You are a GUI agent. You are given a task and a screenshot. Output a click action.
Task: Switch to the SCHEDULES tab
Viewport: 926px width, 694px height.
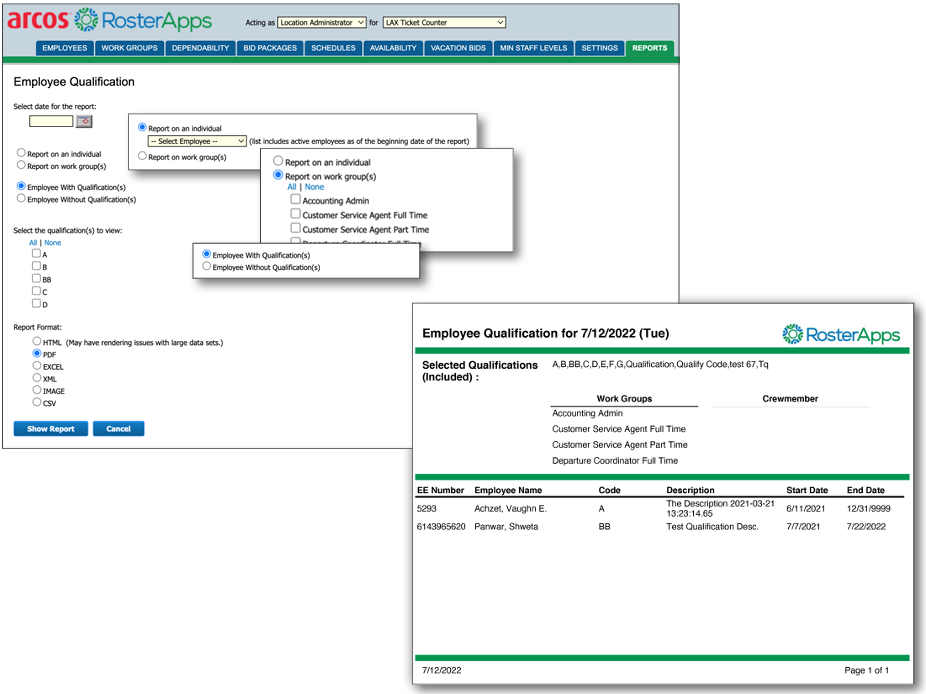point(333,48)
